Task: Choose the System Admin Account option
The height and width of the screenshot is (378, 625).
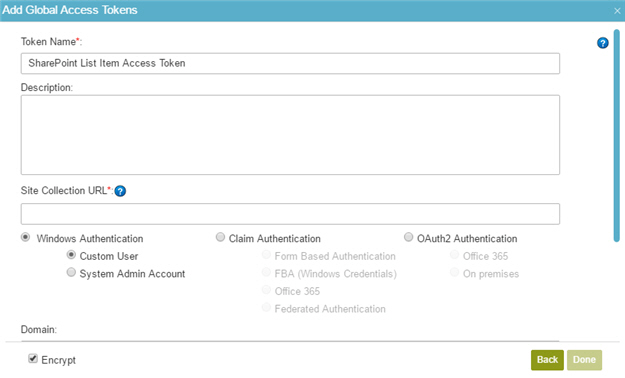Action: click(71, 272)
